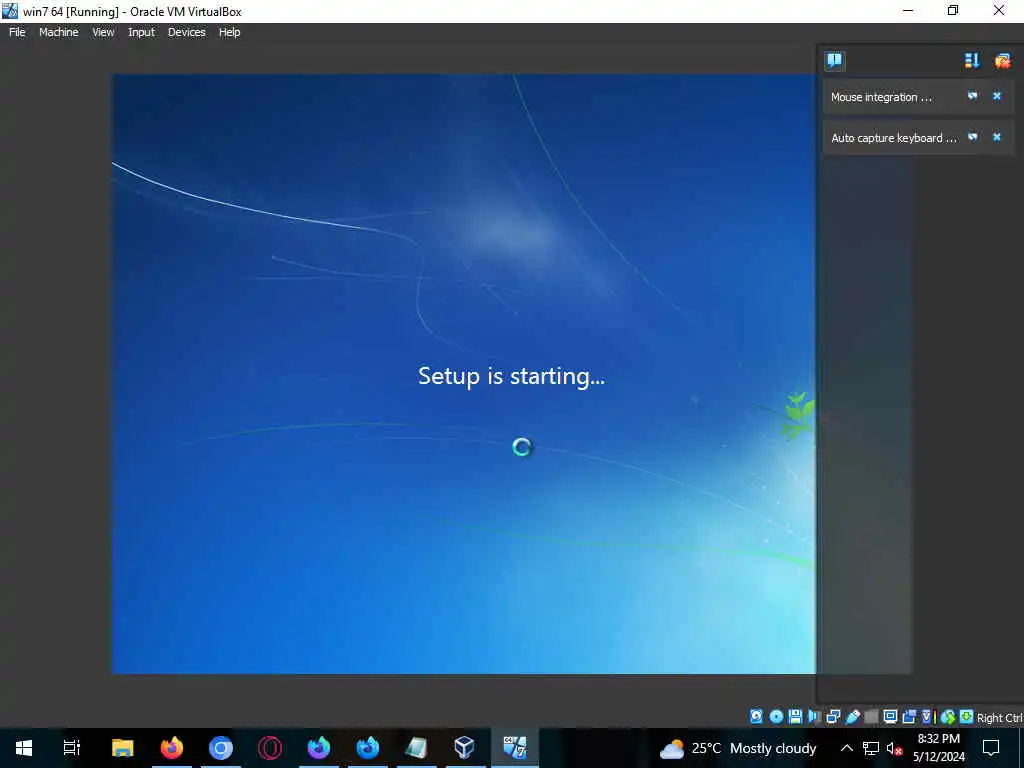Select the win7 64 VM taskbar icon
This screenshot has width=1024, height=768.
(515, 748)
